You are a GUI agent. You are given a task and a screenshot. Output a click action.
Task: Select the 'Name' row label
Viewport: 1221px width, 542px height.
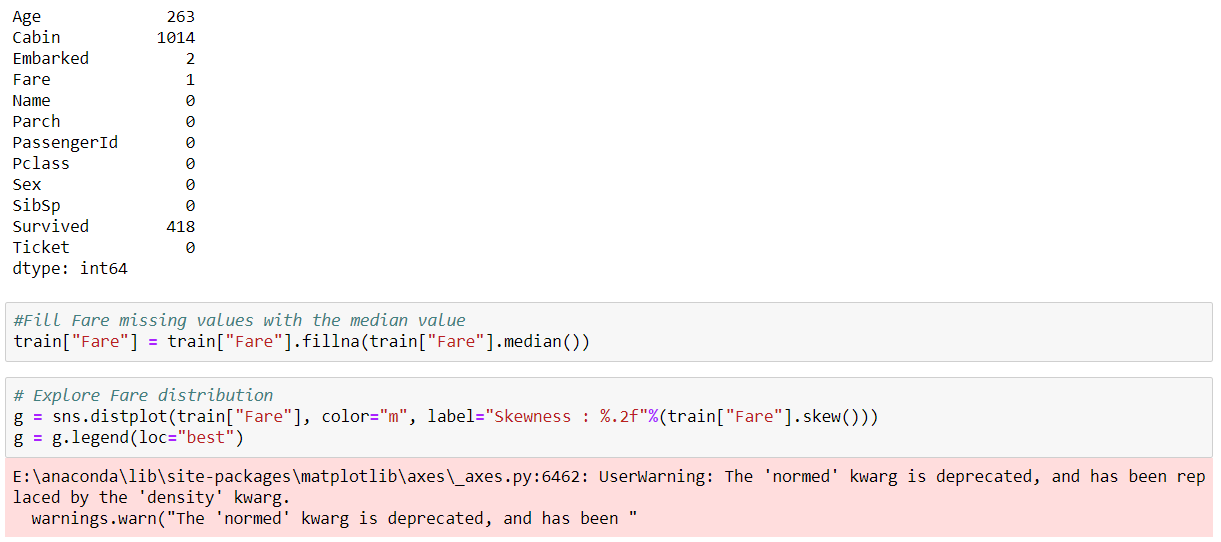(31, 101)
